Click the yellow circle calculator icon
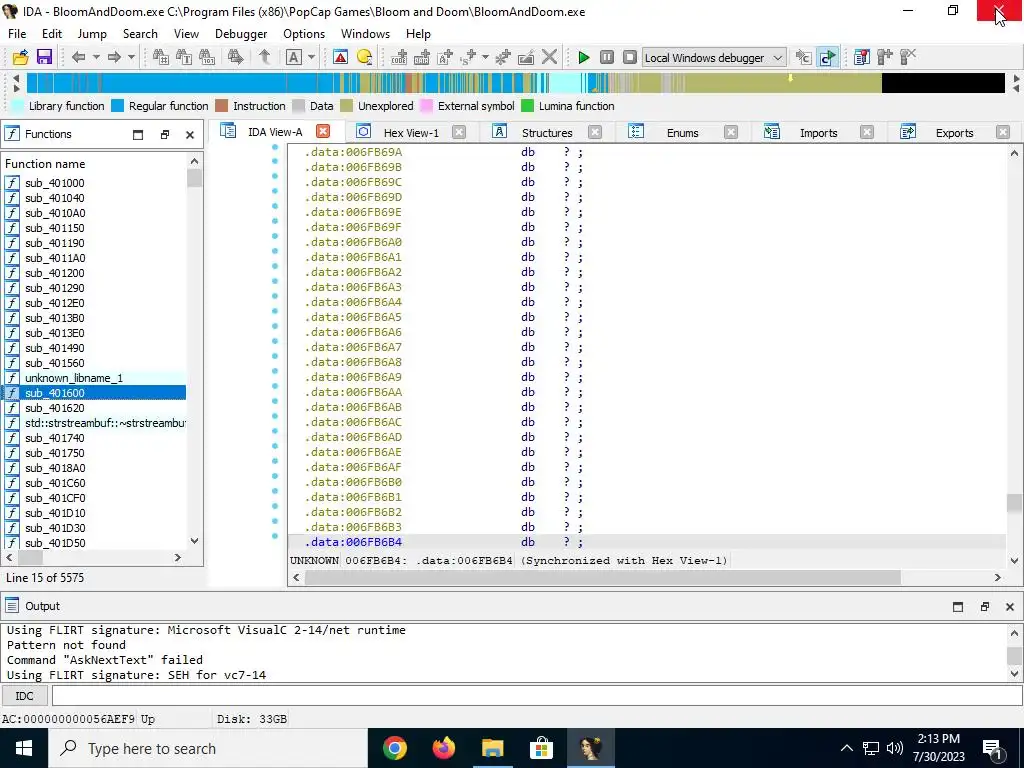Viewport: 1024px width, 768px height. [364, 57]
